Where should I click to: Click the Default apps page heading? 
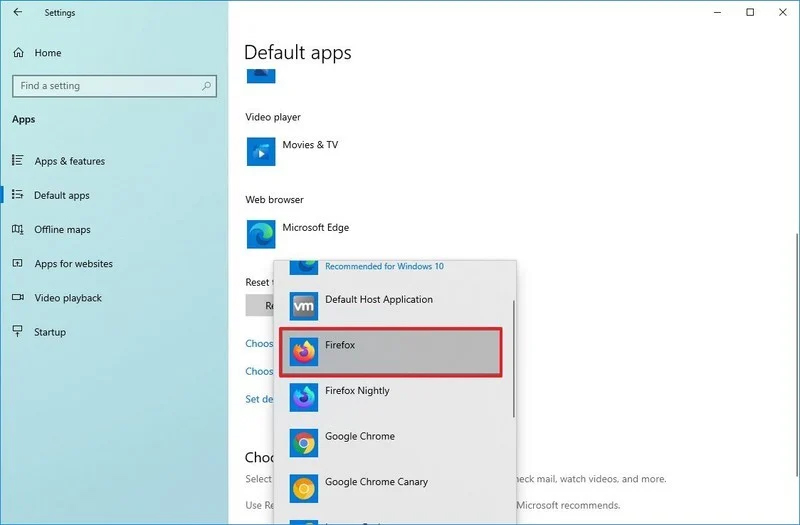click(x=297, y=52)
